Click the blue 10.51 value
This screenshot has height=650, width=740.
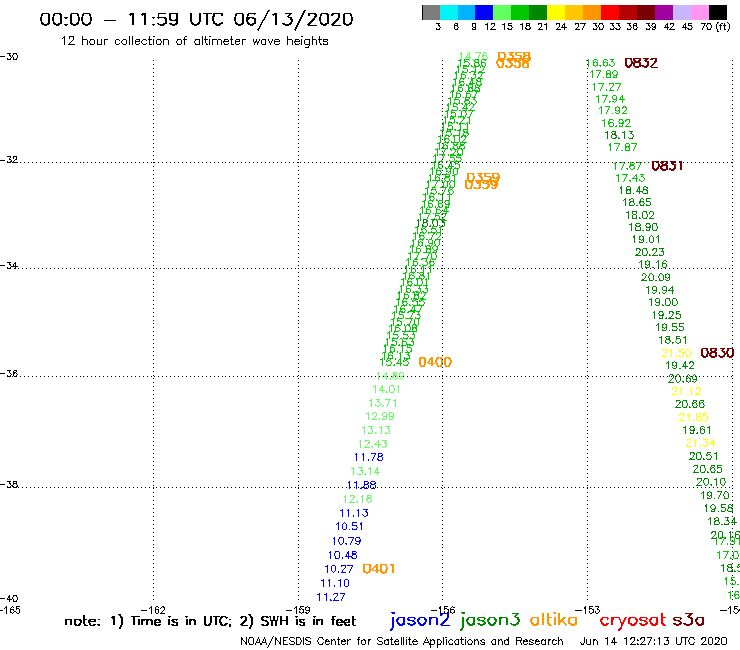point(349,526)
